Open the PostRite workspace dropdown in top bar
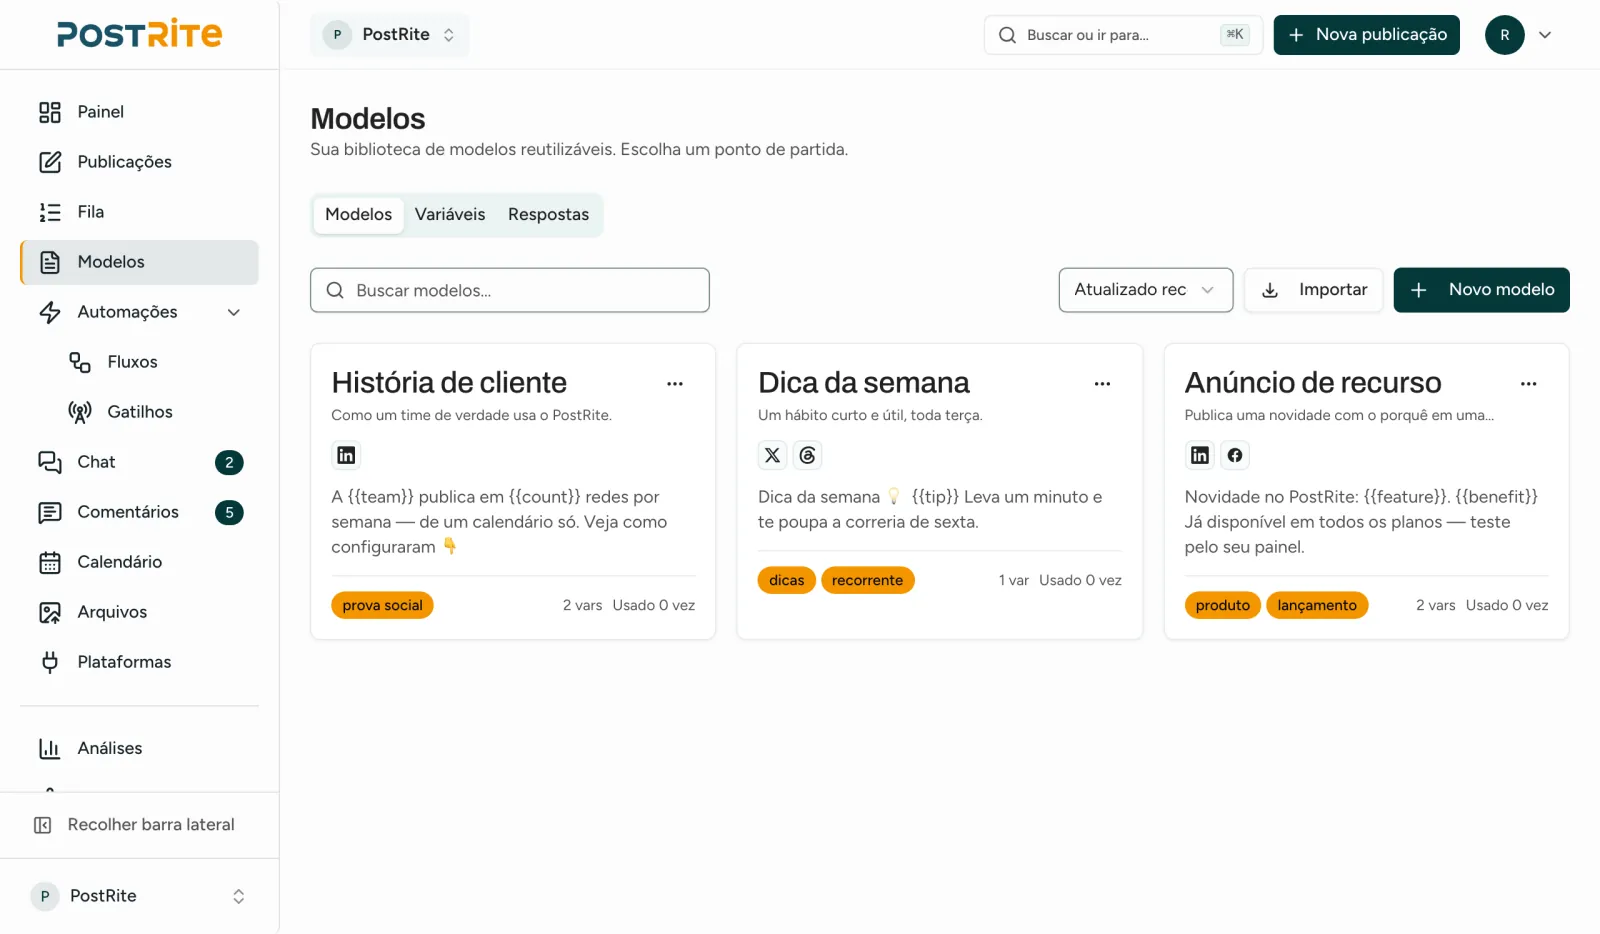 coord(389,35)
